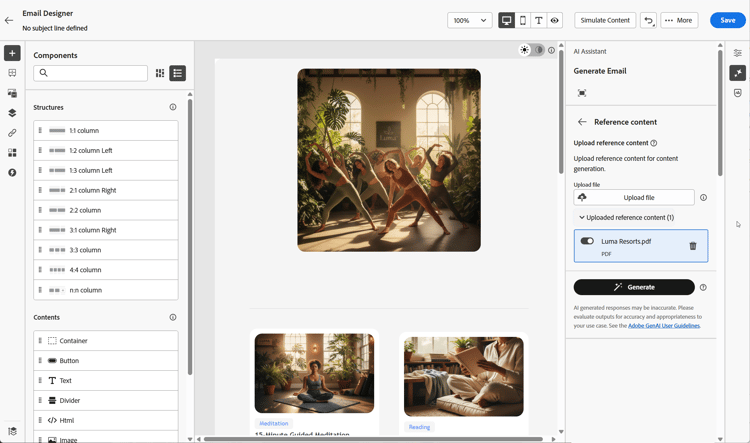Select the mobile preview icon

(x=522, y=20)
